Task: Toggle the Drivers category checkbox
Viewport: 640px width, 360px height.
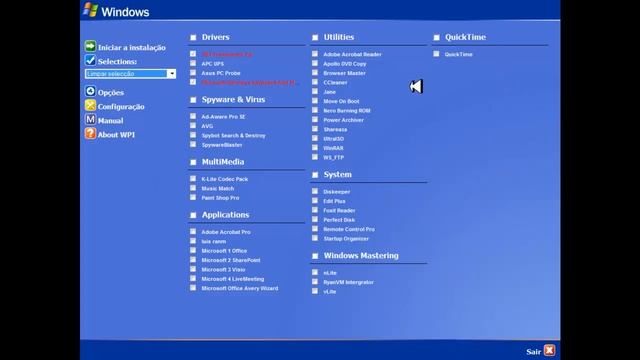Action: point(193,38)
